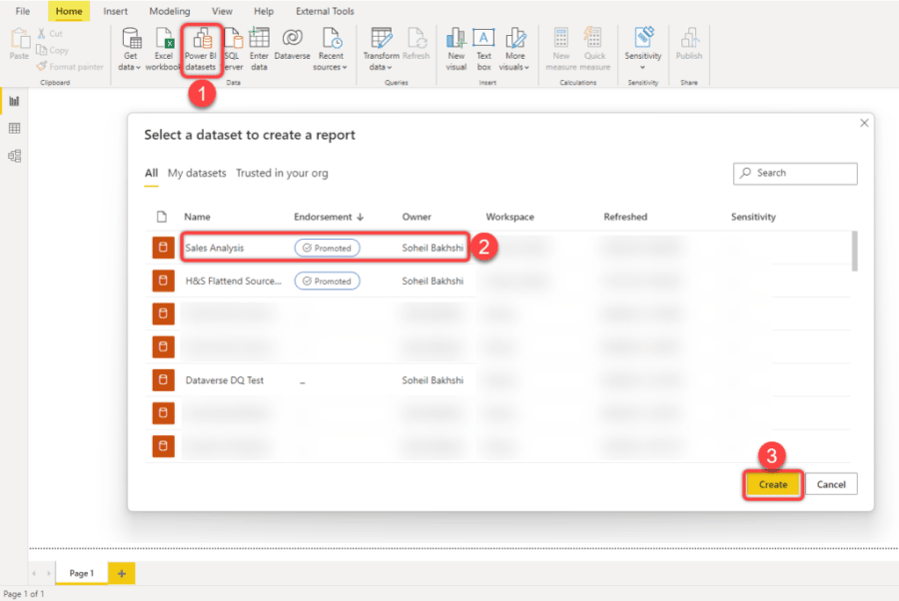This screenshot has width=899, height=601.
Task: Click the dataset list scrollbar
Action: click(854, 251)
